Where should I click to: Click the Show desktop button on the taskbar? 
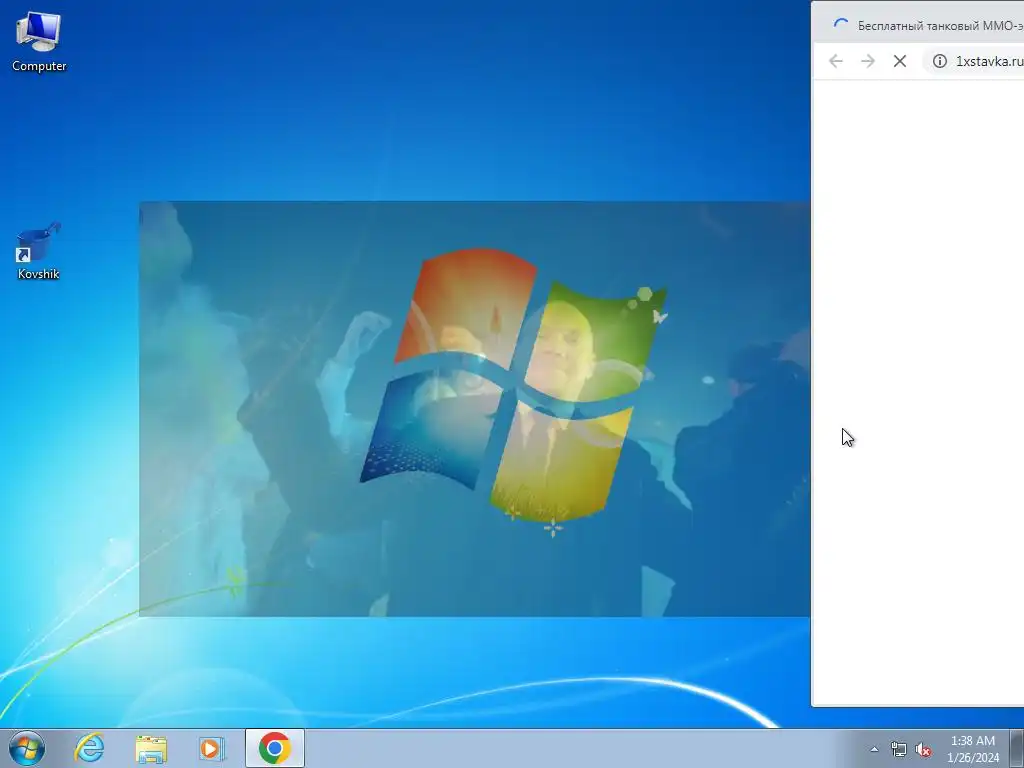click(1017, 748)
